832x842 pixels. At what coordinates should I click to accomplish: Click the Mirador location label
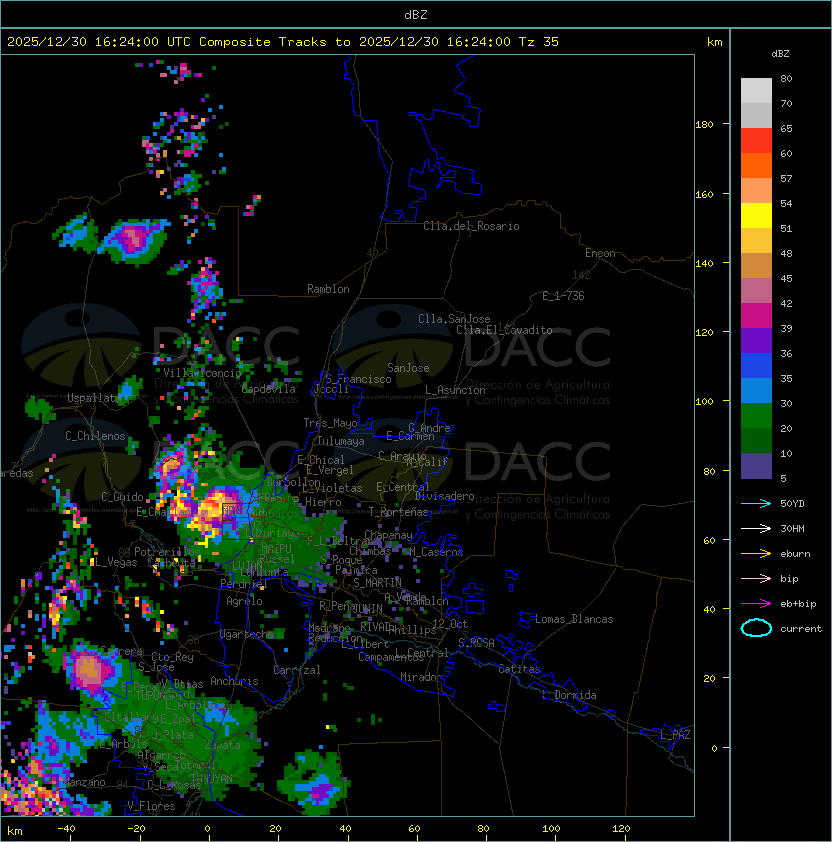pos(421,677)
